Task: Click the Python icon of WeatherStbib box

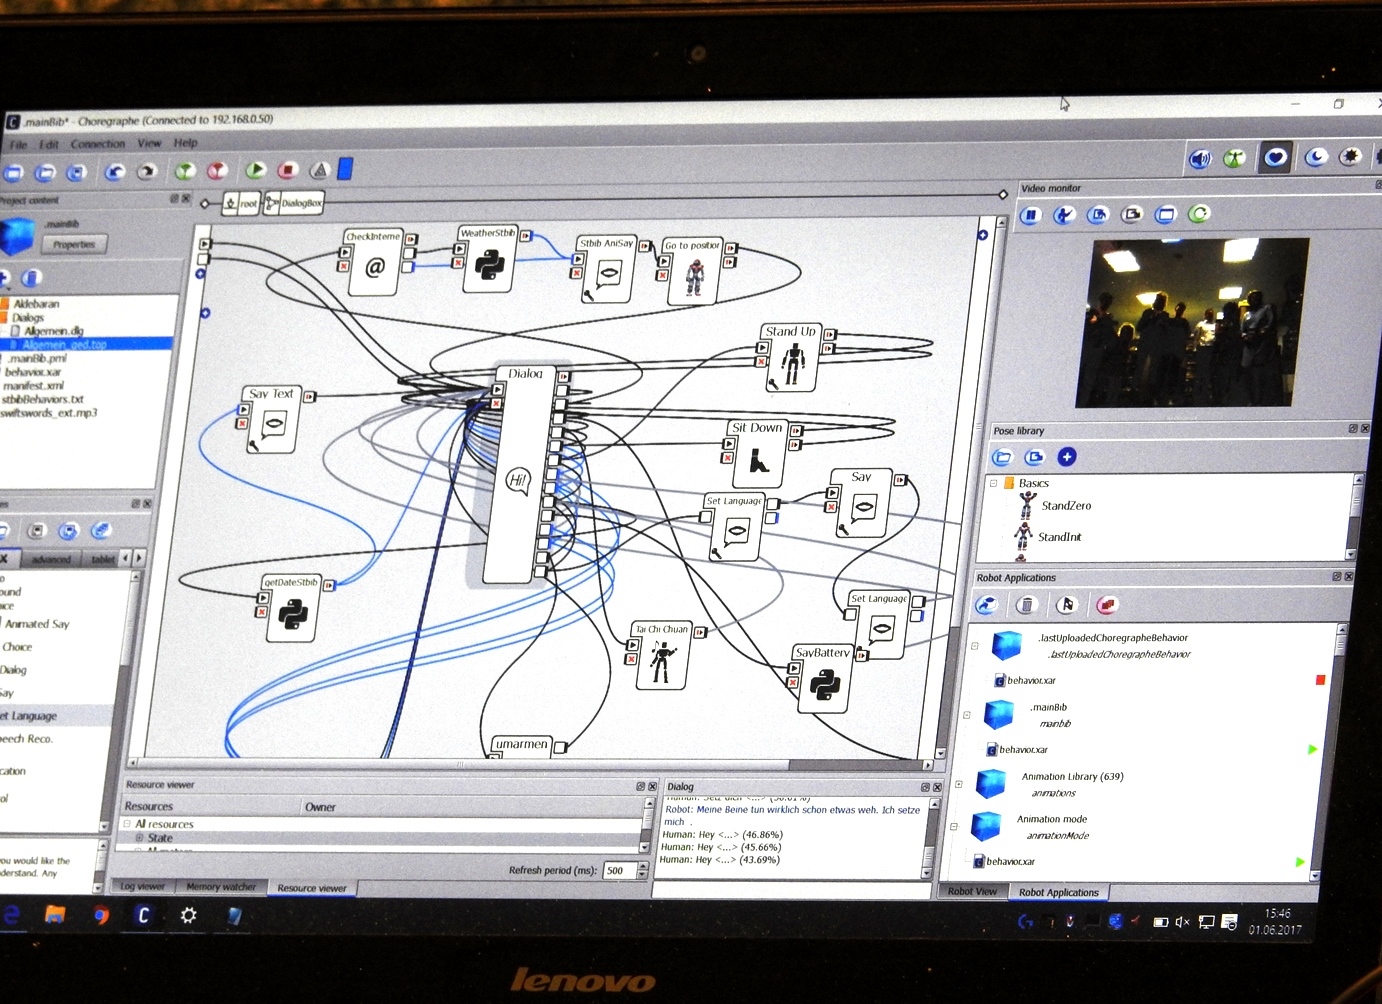Action: [489, 266]
